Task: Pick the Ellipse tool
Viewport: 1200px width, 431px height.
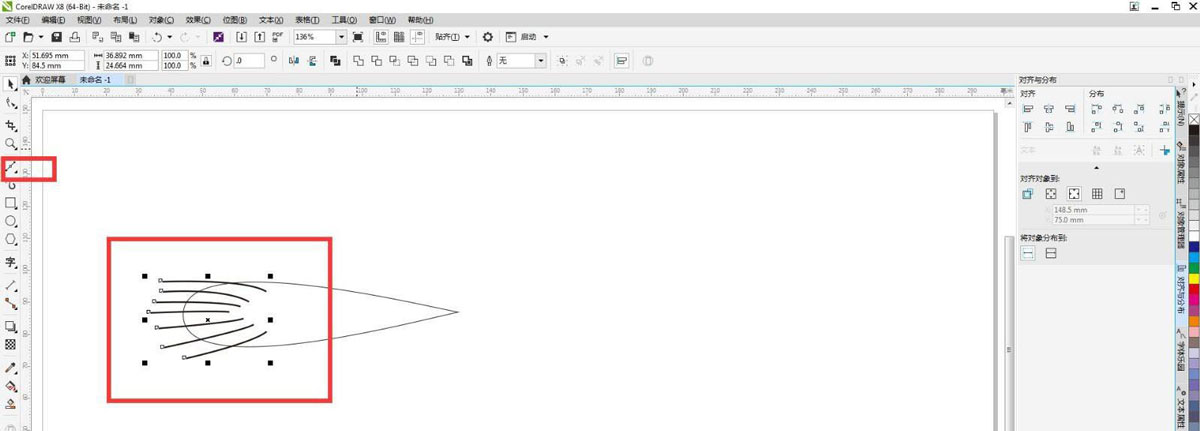Action: [11, 221]
